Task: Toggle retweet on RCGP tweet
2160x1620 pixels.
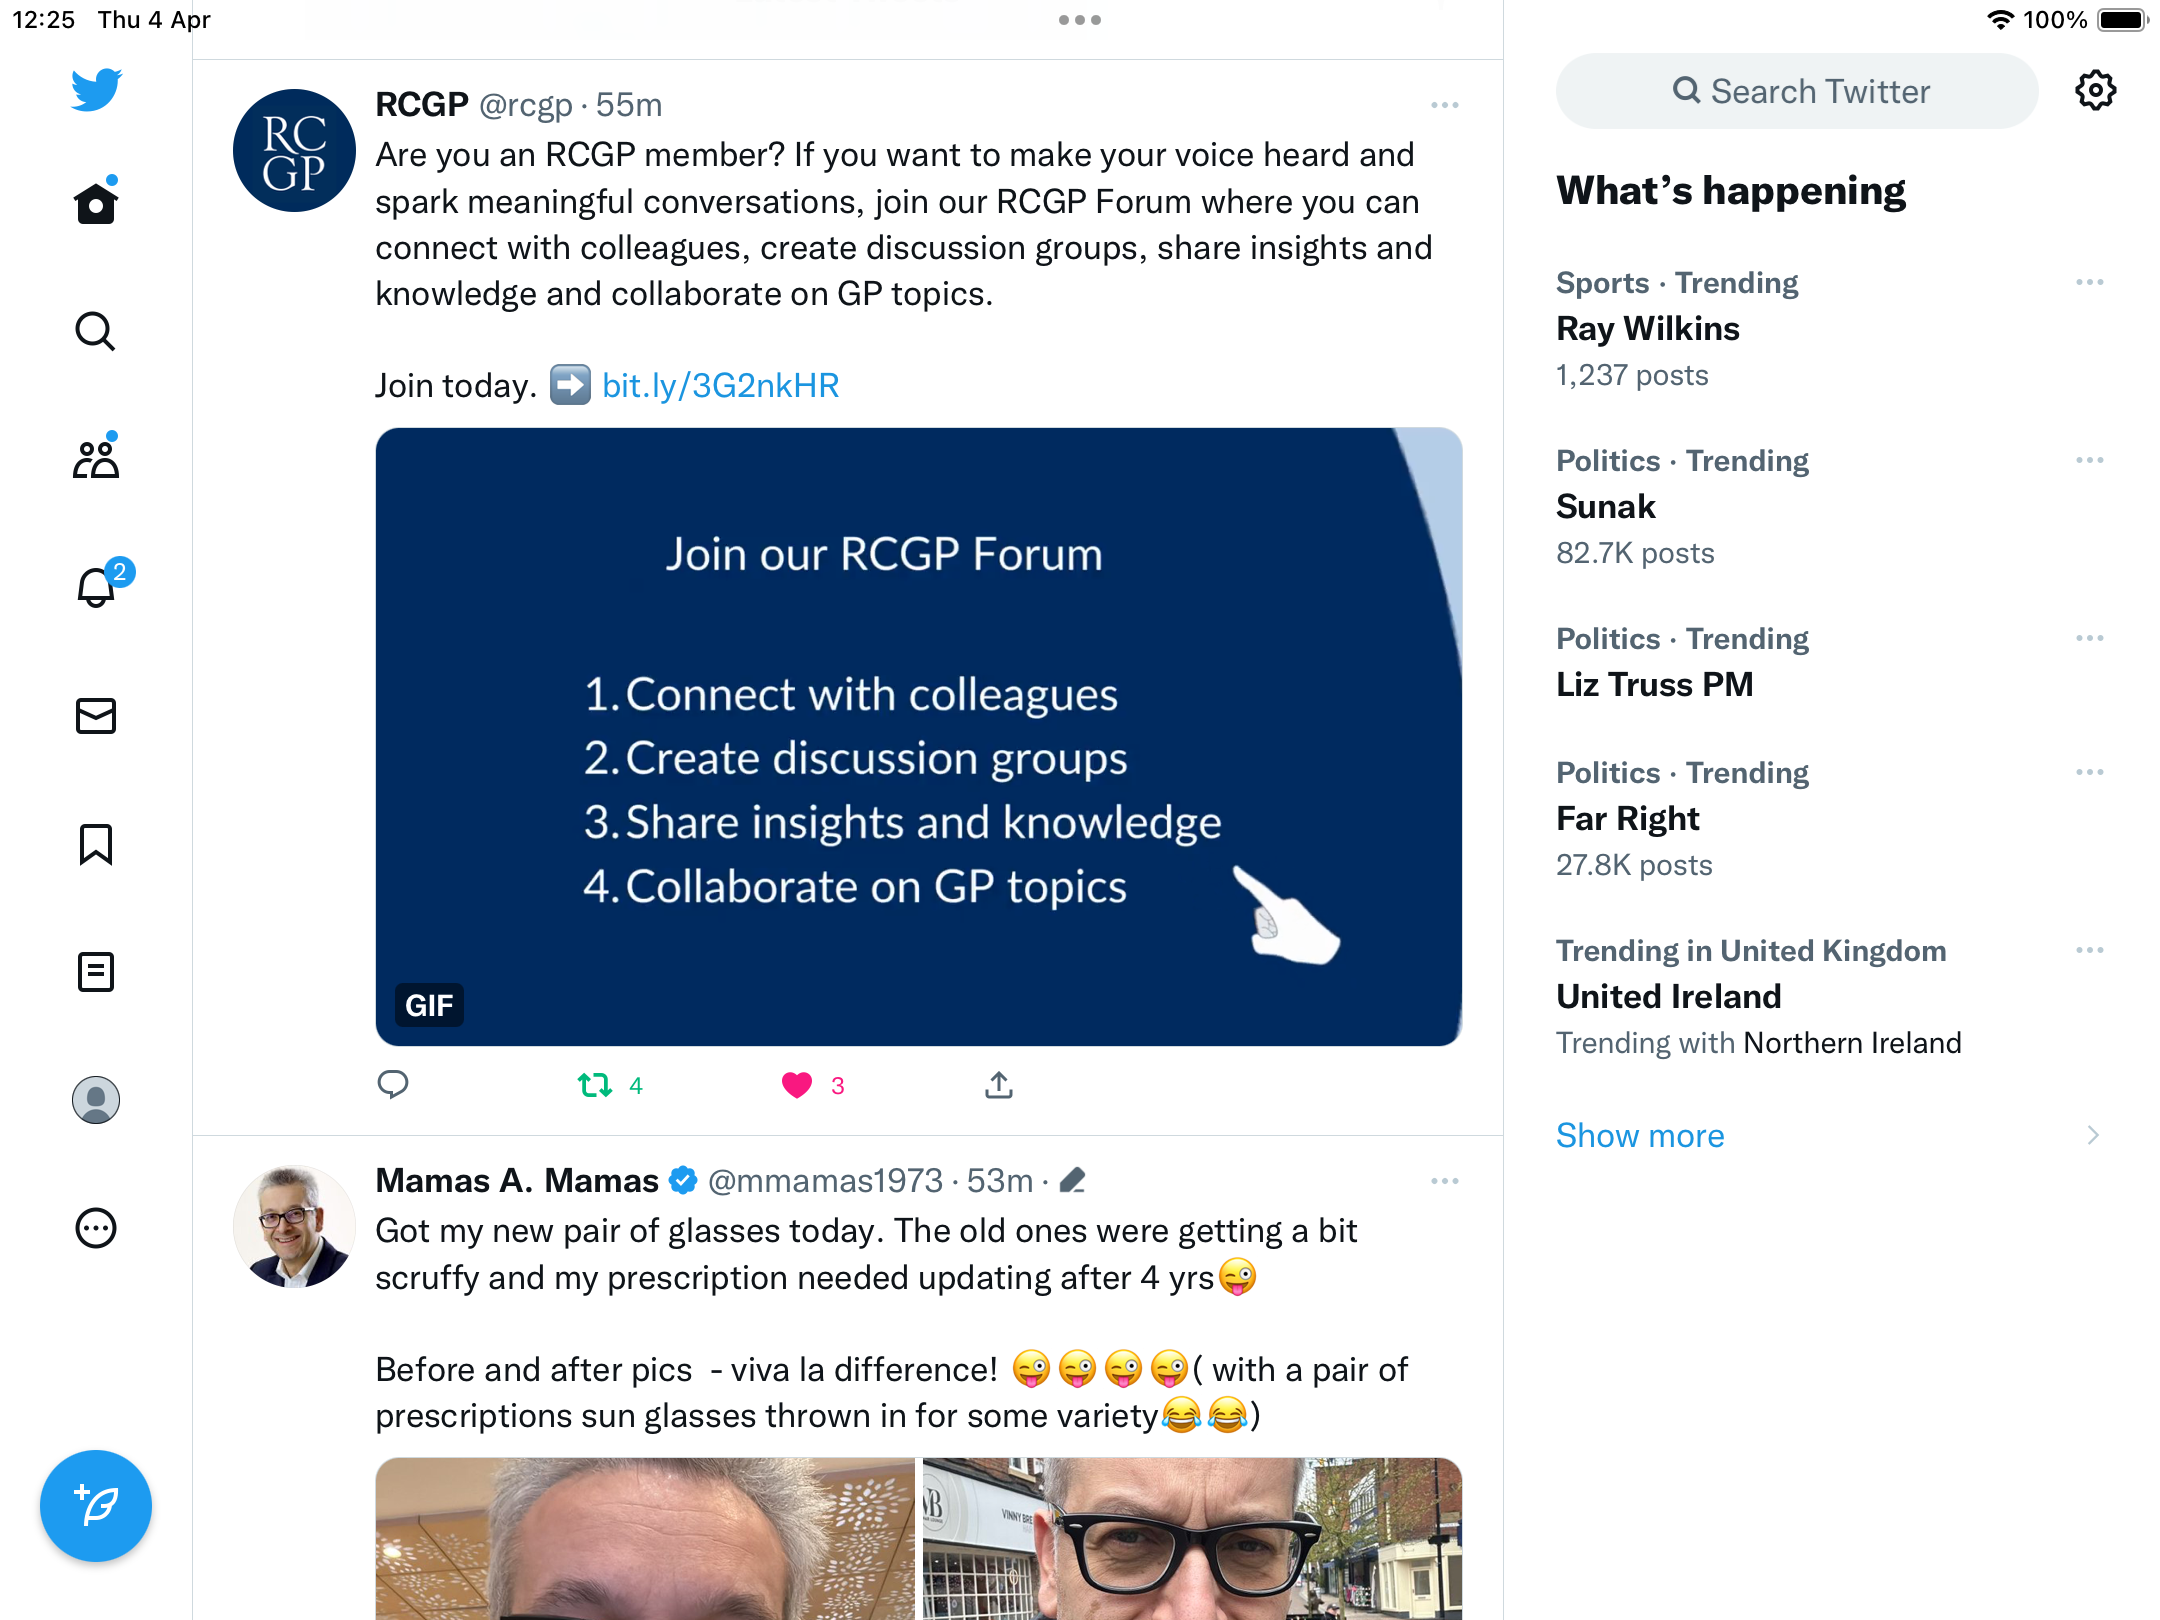Action: 595,1085
